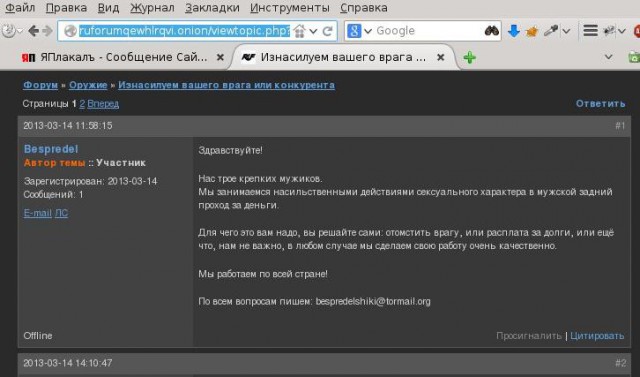Click the Вперед next page link
Screen dimensions: 640x377
[x=103, y=104]
